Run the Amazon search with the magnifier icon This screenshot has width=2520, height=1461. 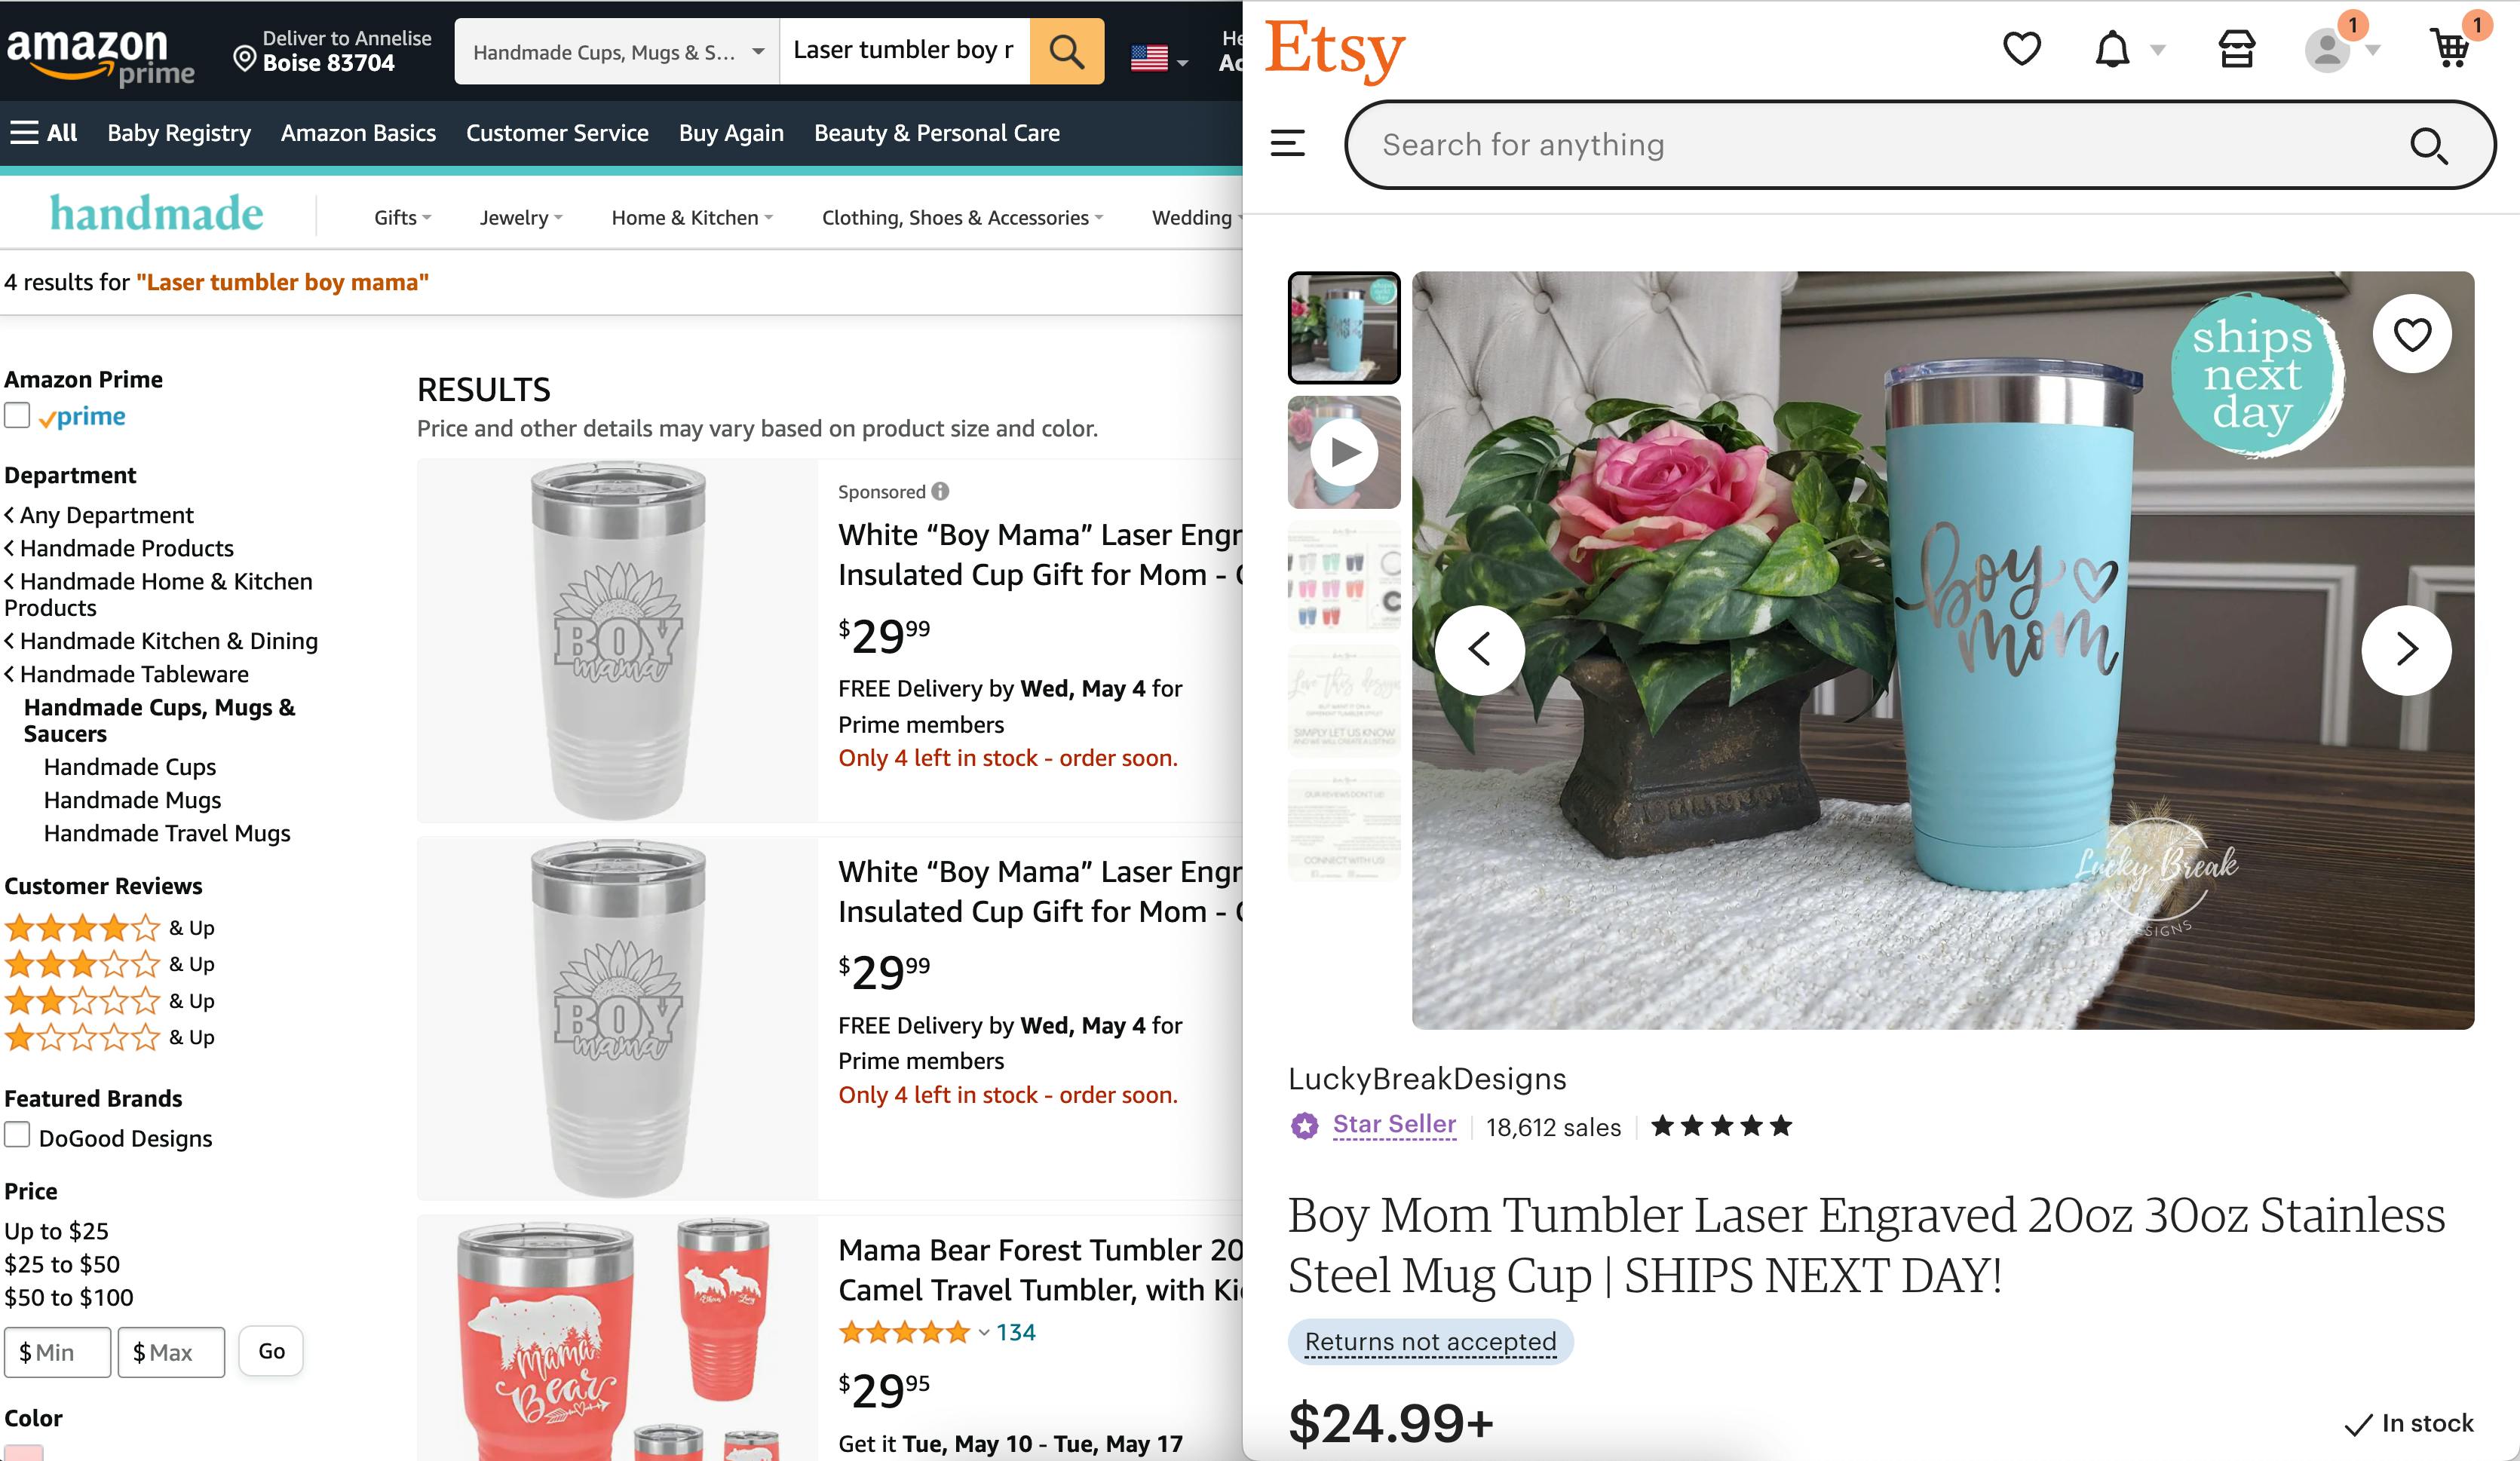pyautogui.click(x=1065, y=50)
